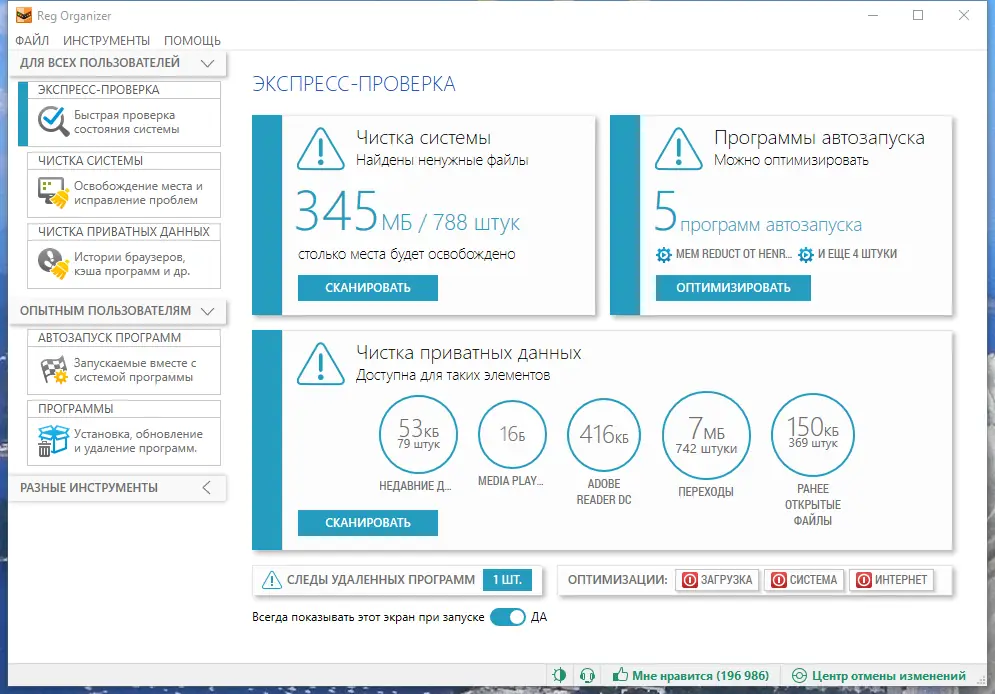The width and height of the screenshot is (995, 694).
Task: Click the 416 КБ Adobe Reader DC circle
Action: [x=603, y=435]
